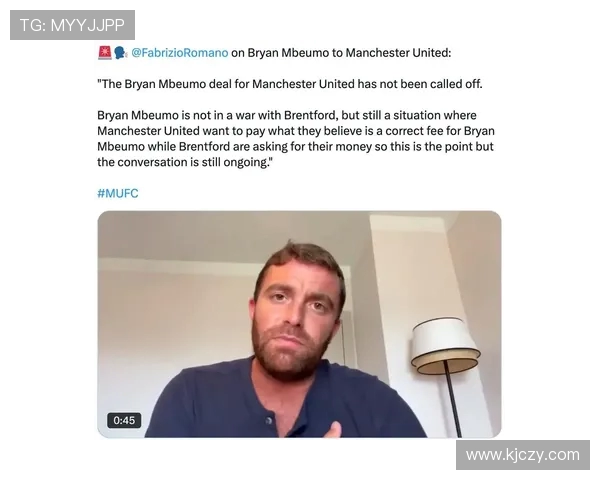Screen dimensions: 600x480
Task: Click the TG: MYYJJPP watermark label
Action: click(72, 25)
